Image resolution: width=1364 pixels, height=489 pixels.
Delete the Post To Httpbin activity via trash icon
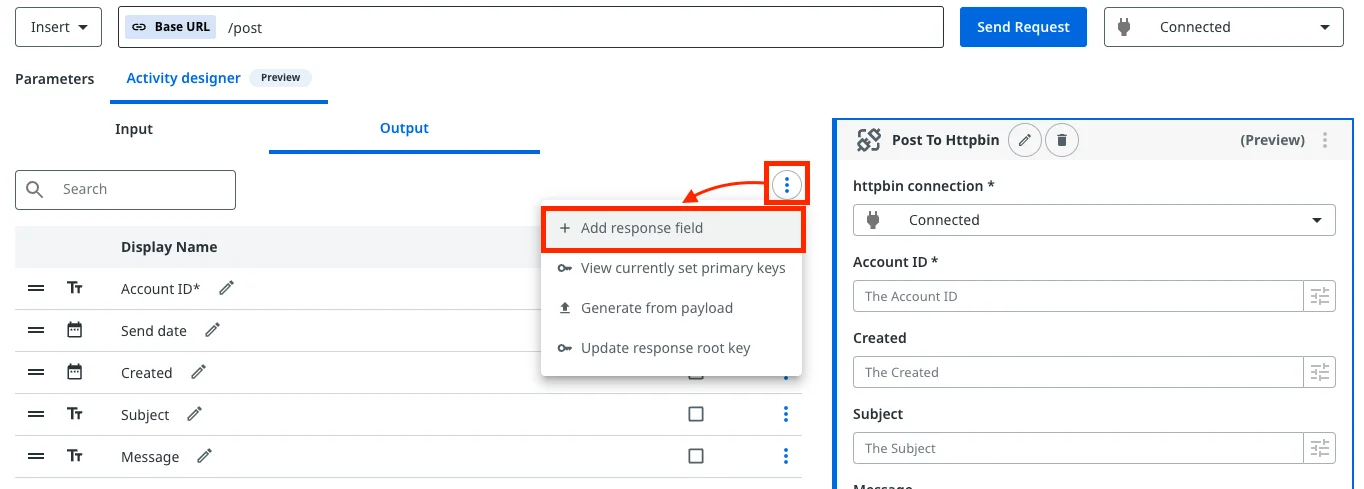click(x=1062, y=140)
